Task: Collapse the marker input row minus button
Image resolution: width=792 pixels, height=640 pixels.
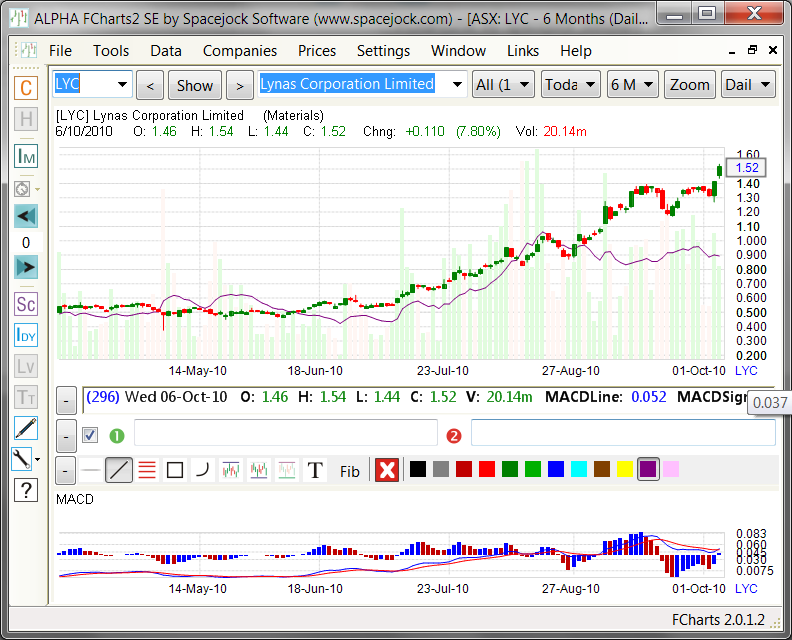Action: click(66, 435)
